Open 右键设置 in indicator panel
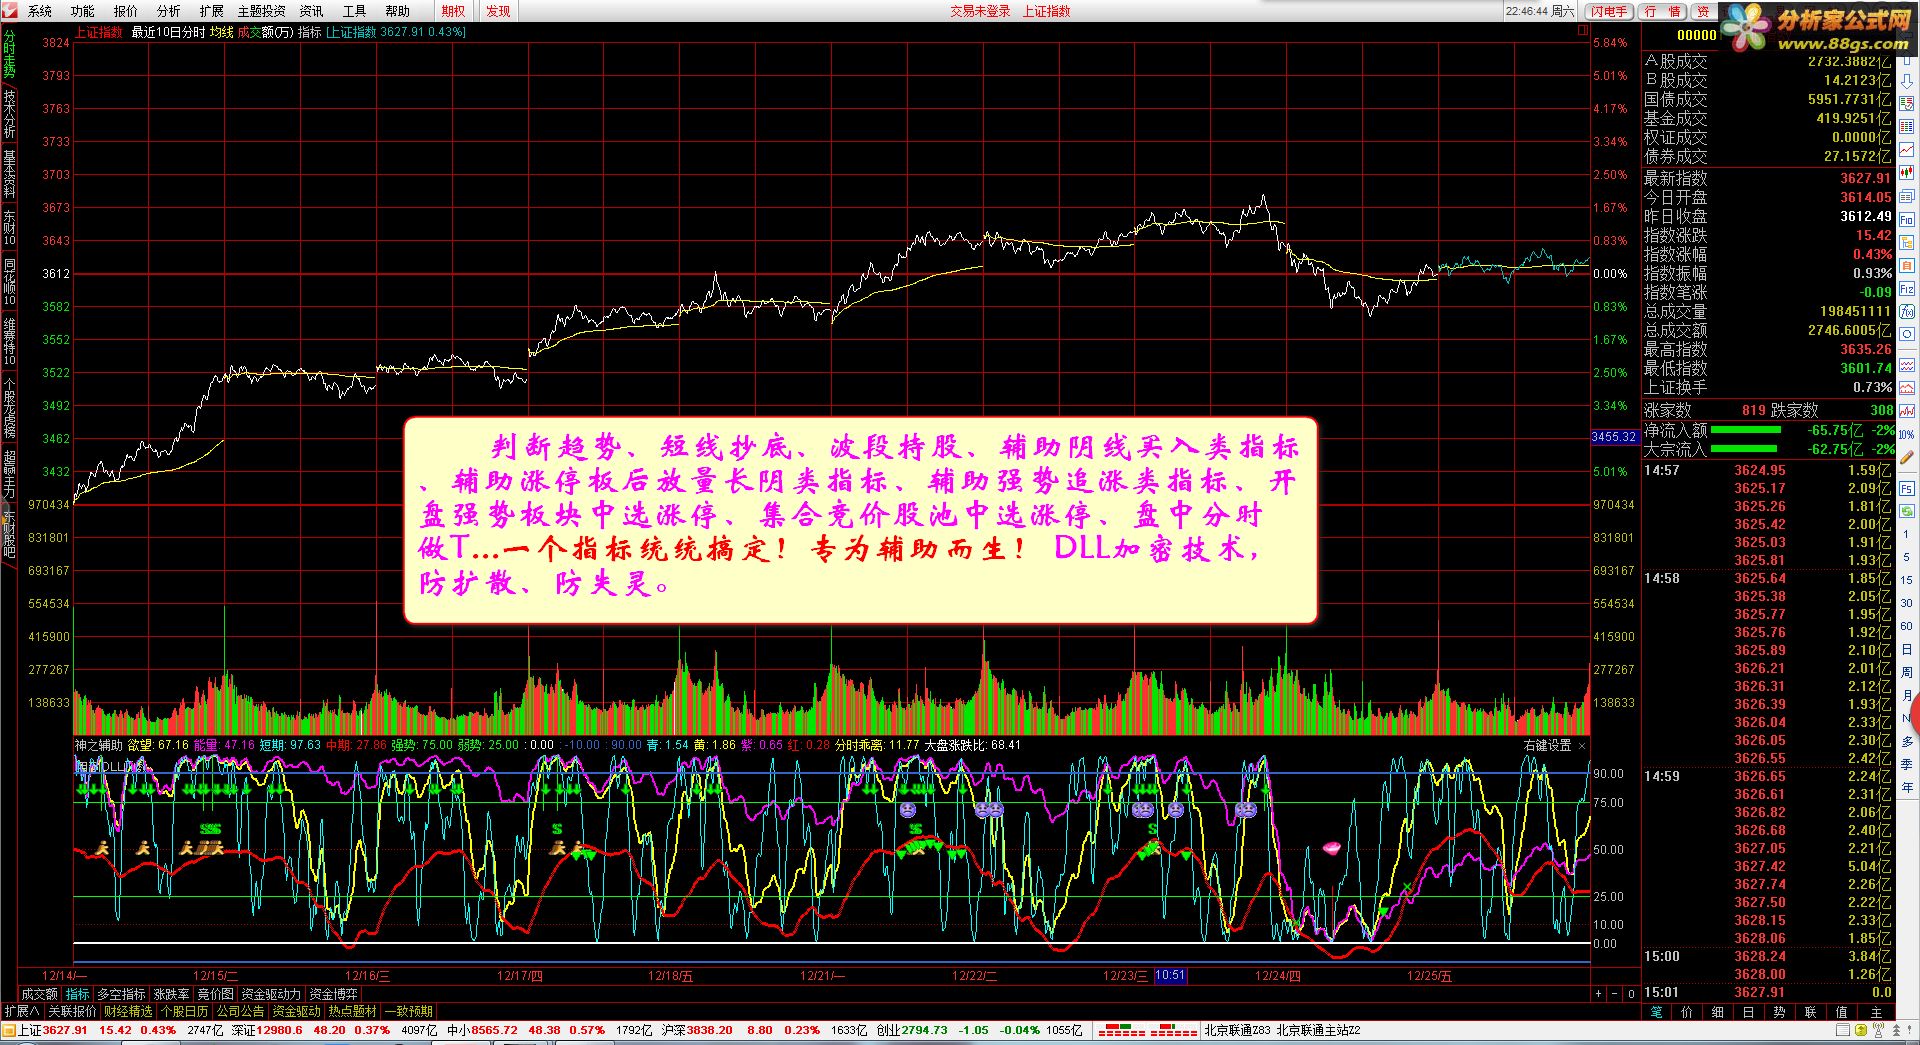Screen dimensions: 1920x1045 pyautogui.click(x=1547, y=746)
